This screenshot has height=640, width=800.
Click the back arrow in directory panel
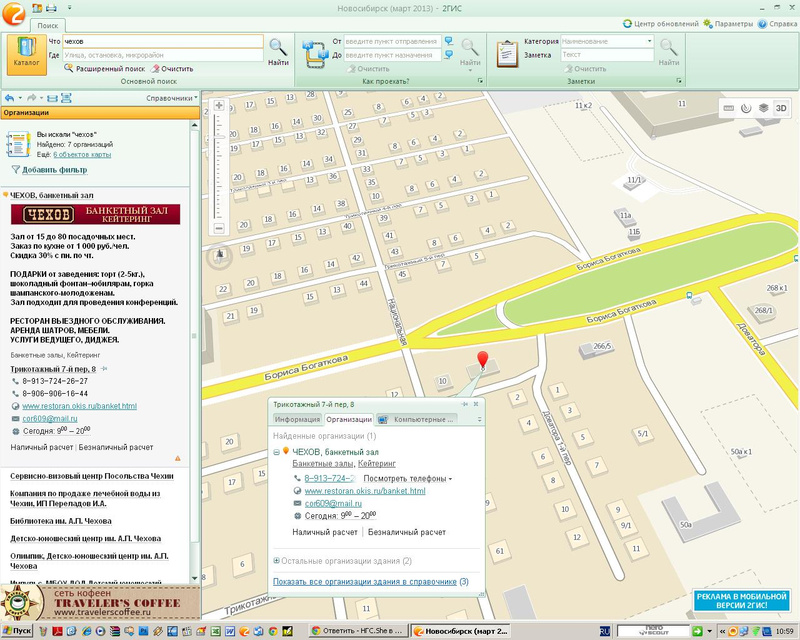pyautogui.click(x=9, y=98)
